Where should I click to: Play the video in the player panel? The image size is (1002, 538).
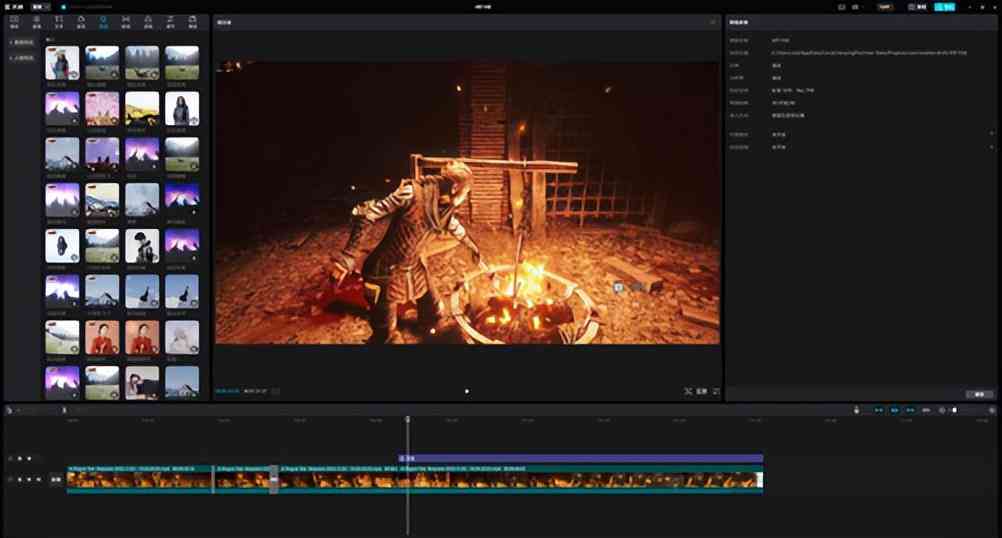(x=466, y=391)
